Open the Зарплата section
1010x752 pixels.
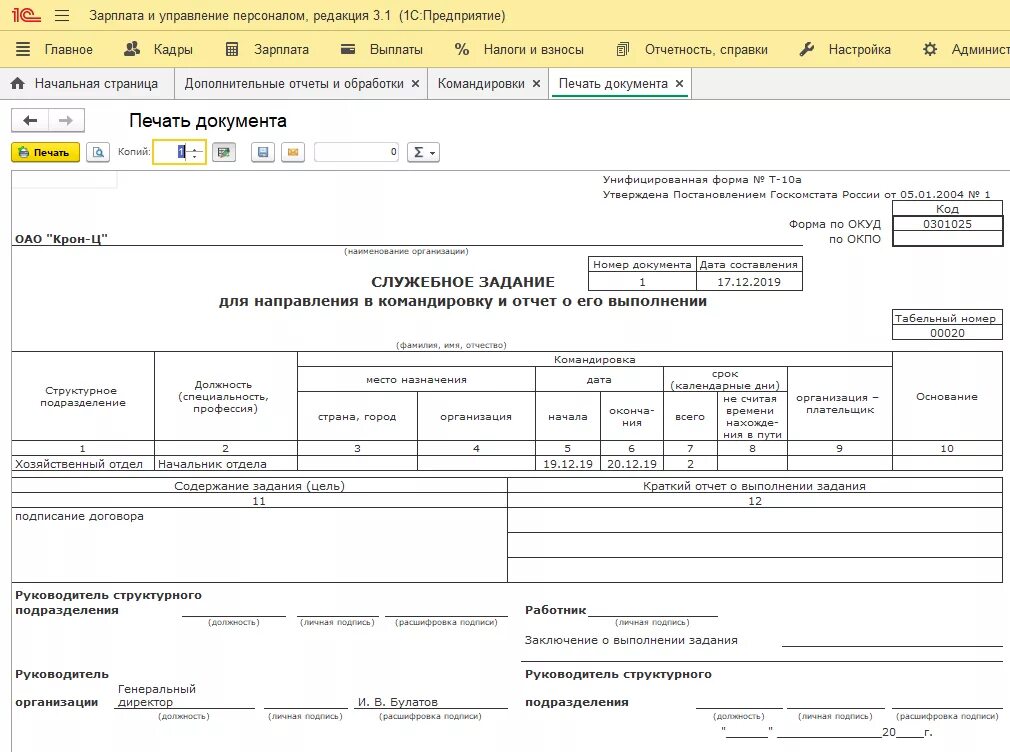click(267, 49)
